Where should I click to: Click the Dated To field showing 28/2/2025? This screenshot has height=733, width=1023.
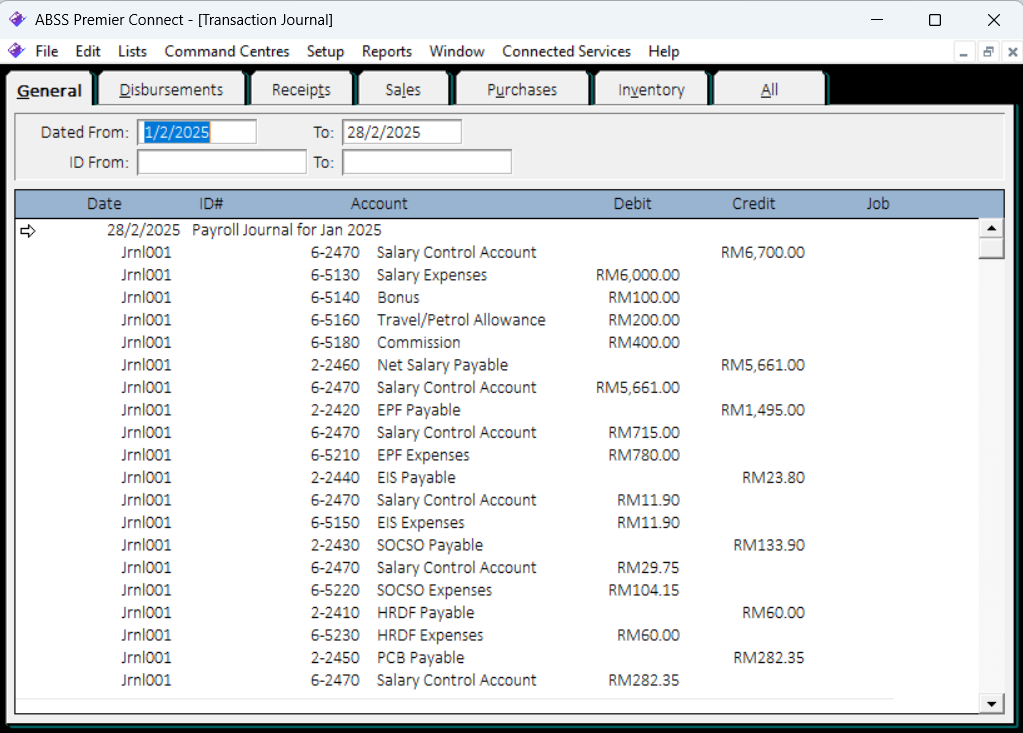click(x=401, y=132)
